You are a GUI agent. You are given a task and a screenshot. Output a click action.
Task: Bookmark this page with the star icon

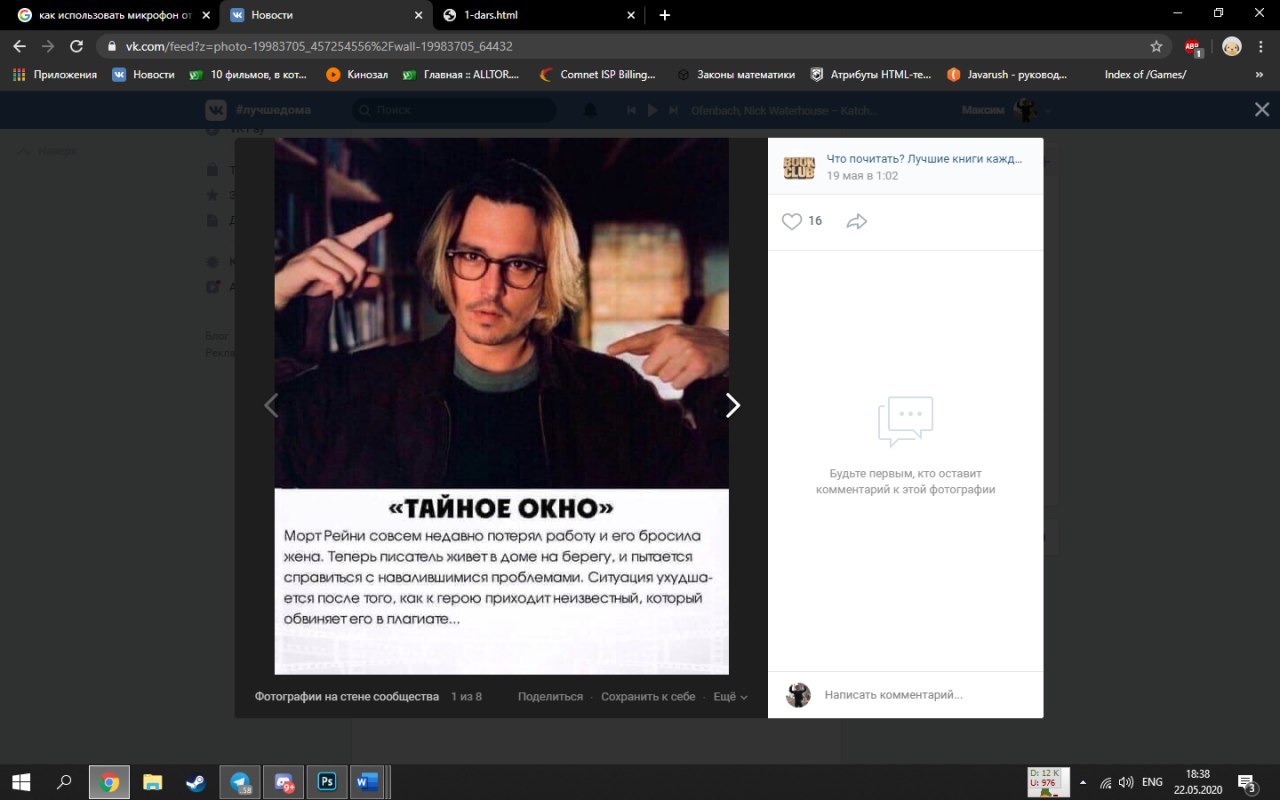(1156, 46)
